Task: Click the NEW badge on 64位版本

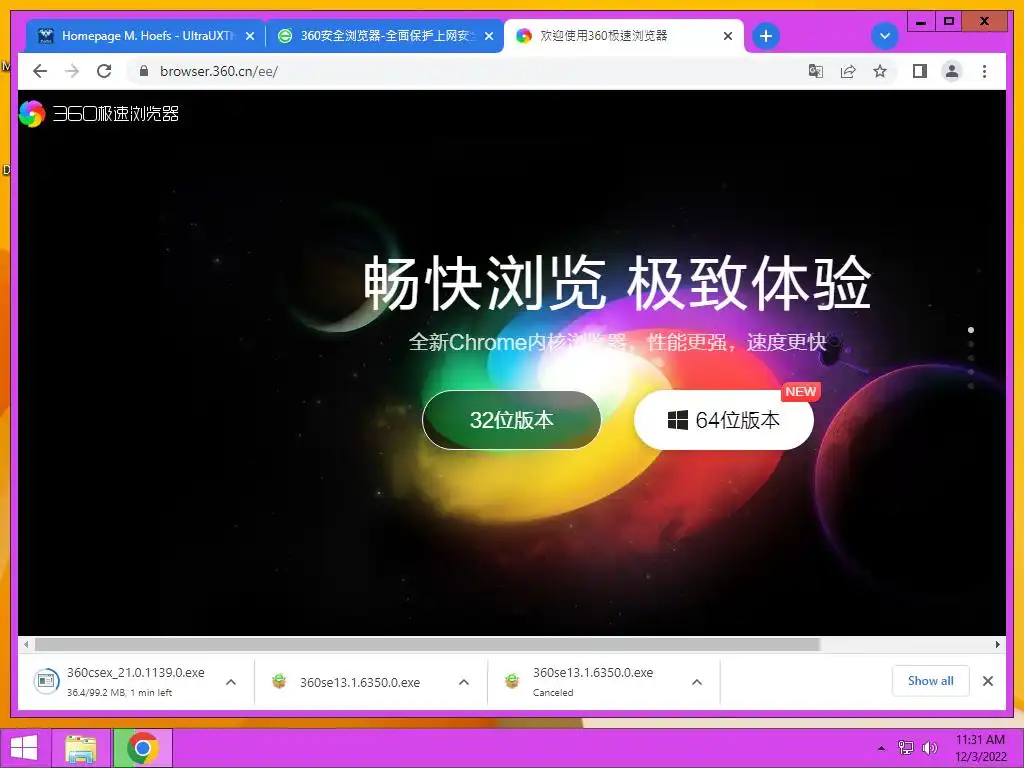Action: (801, 392)
